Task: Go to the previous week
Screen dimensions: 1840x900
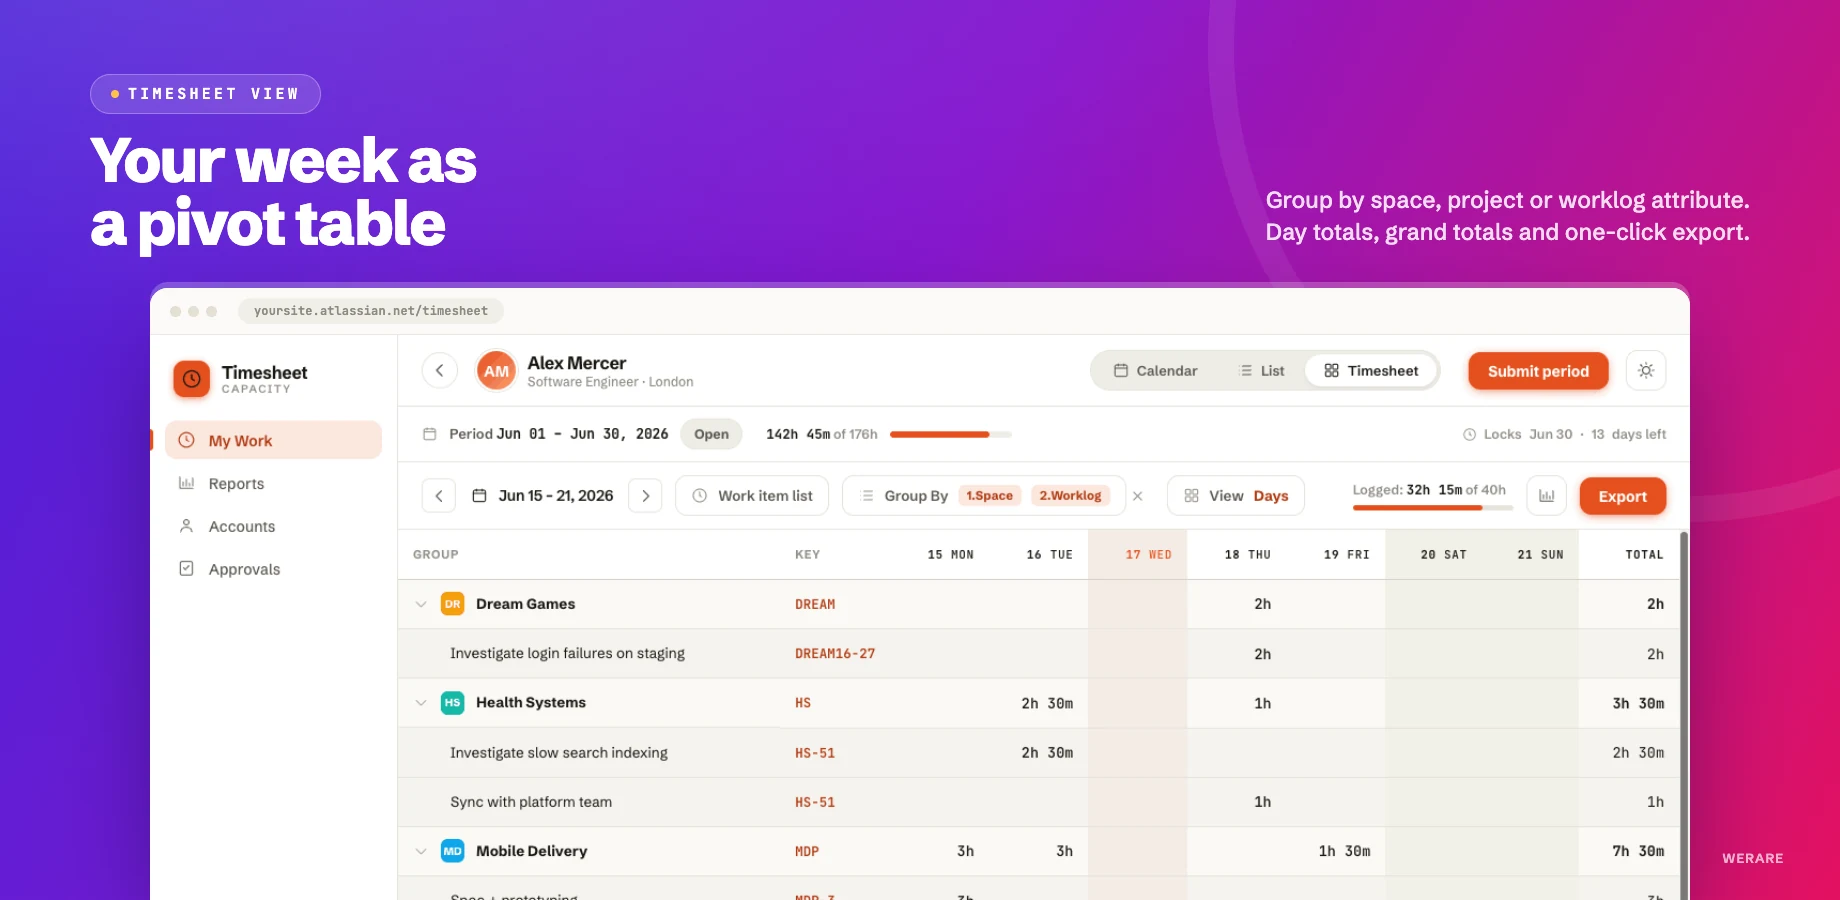Action: (x=439, y=495)
